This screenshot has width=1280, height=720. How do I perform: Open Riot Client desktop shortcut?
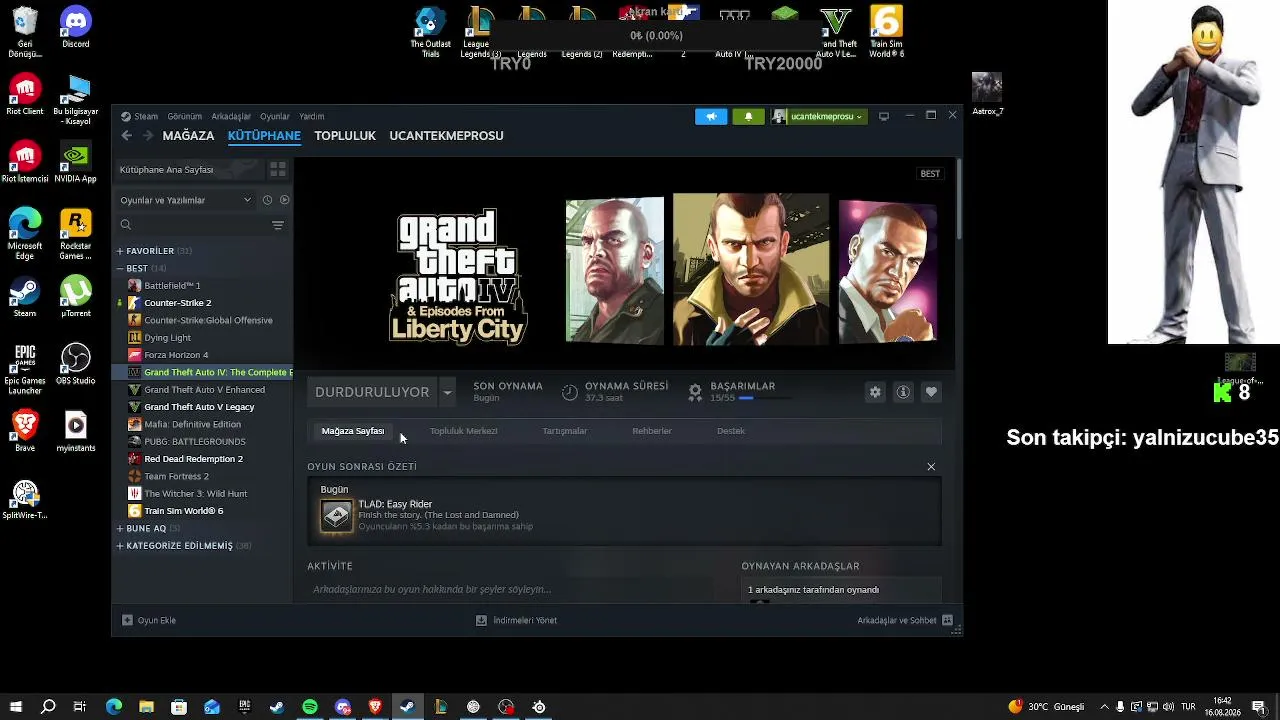tap(25, 96)
